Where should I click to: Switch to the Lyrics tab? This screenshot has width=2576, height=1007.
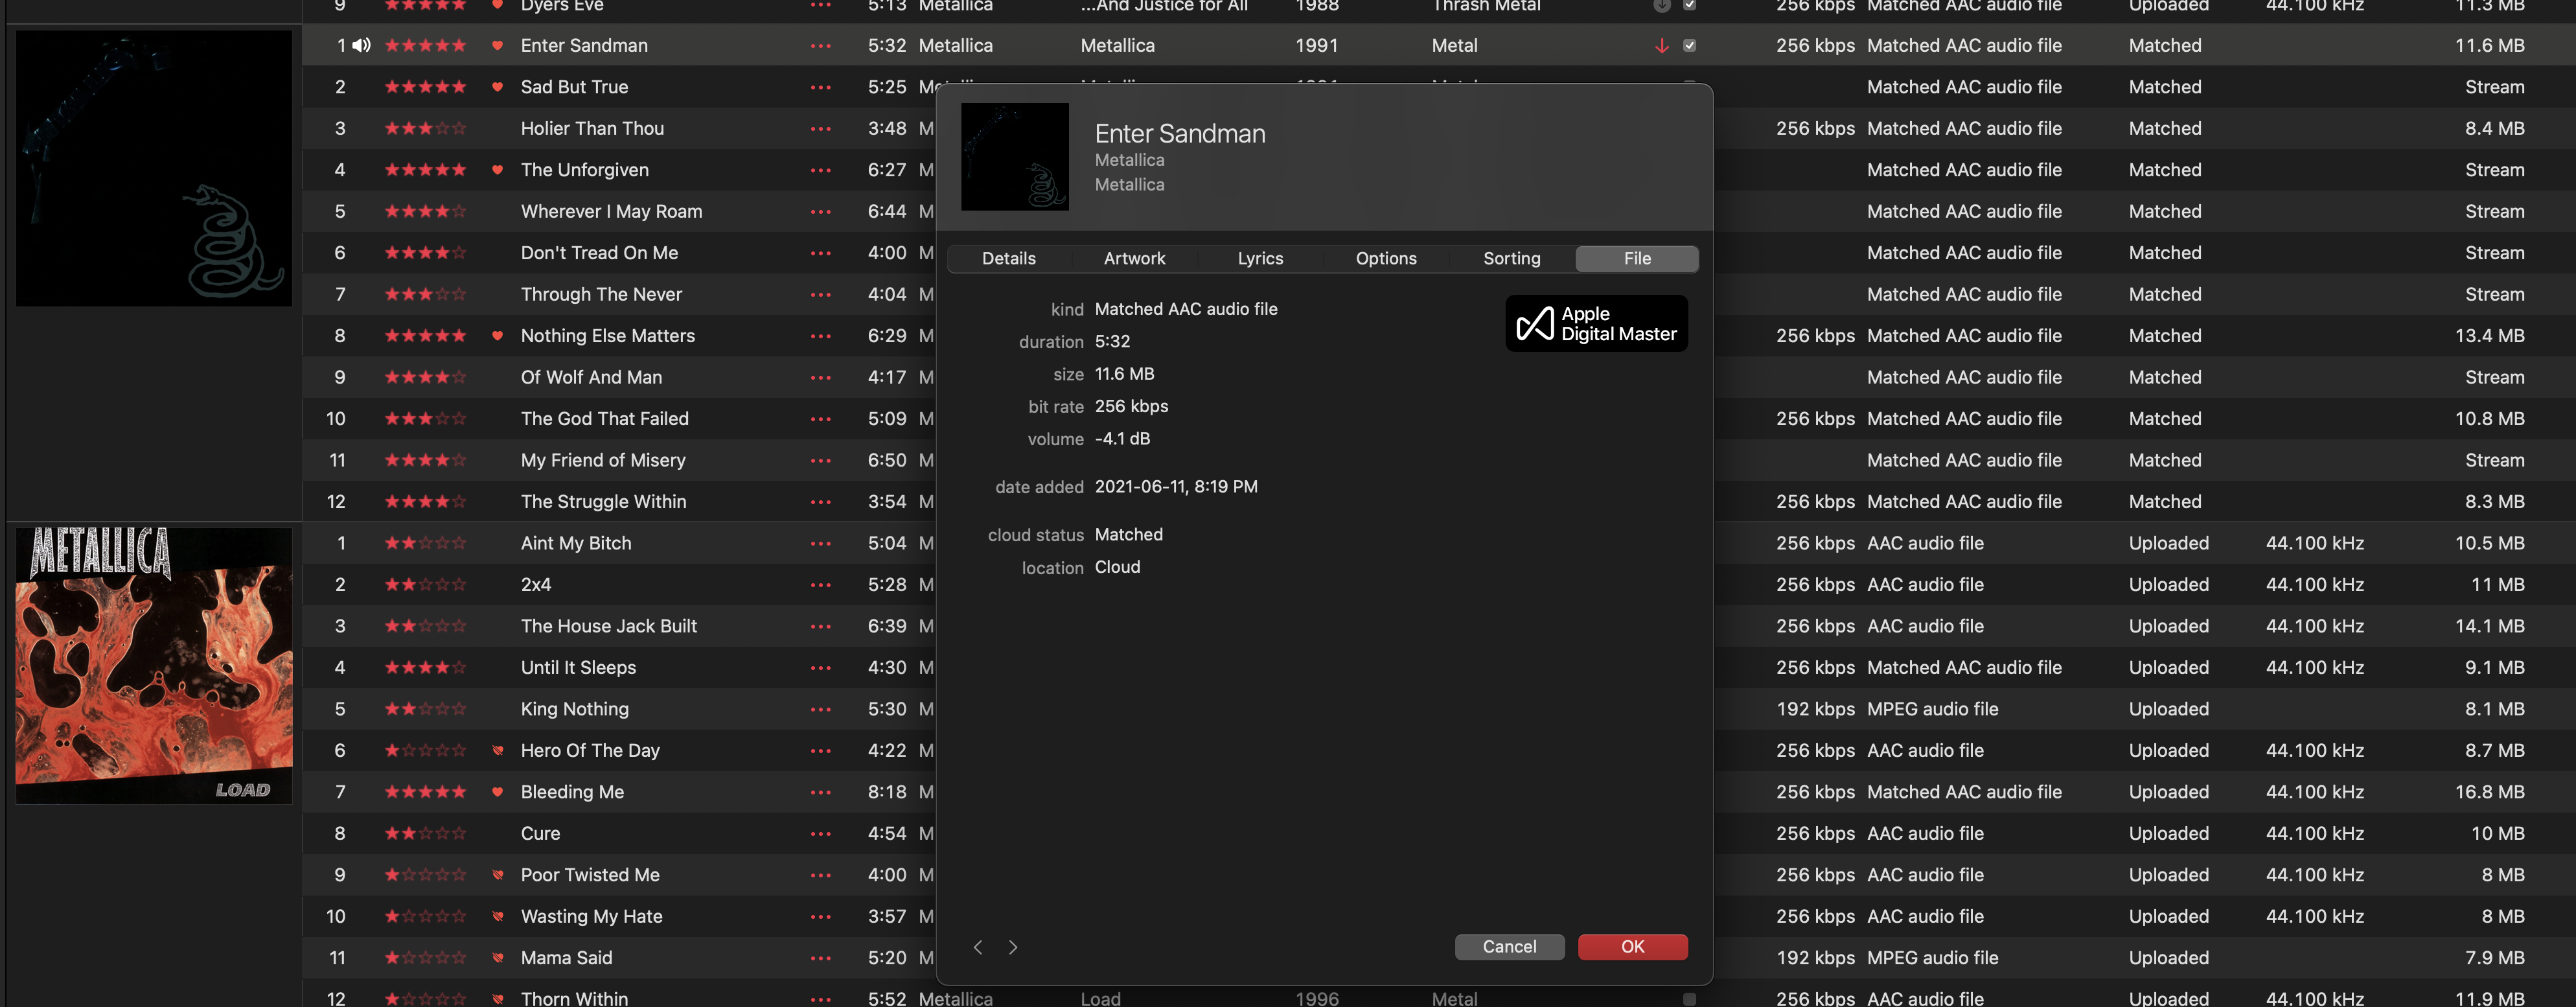1260,259
